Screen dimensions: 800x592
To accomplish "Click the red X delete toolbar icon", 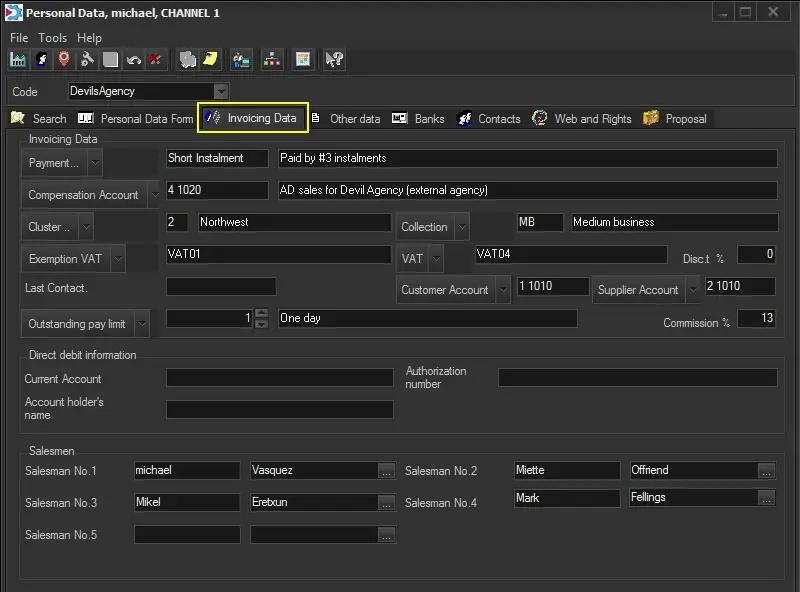I will coord(156,60).
